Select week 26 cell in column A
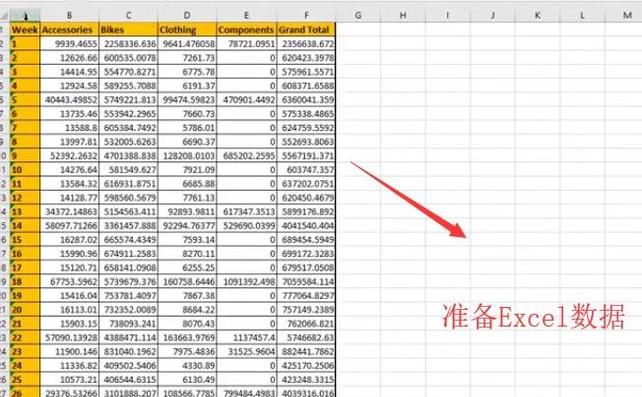Image resolution: width=642 pixels, height=397 pixels. [x=25, y=392]
